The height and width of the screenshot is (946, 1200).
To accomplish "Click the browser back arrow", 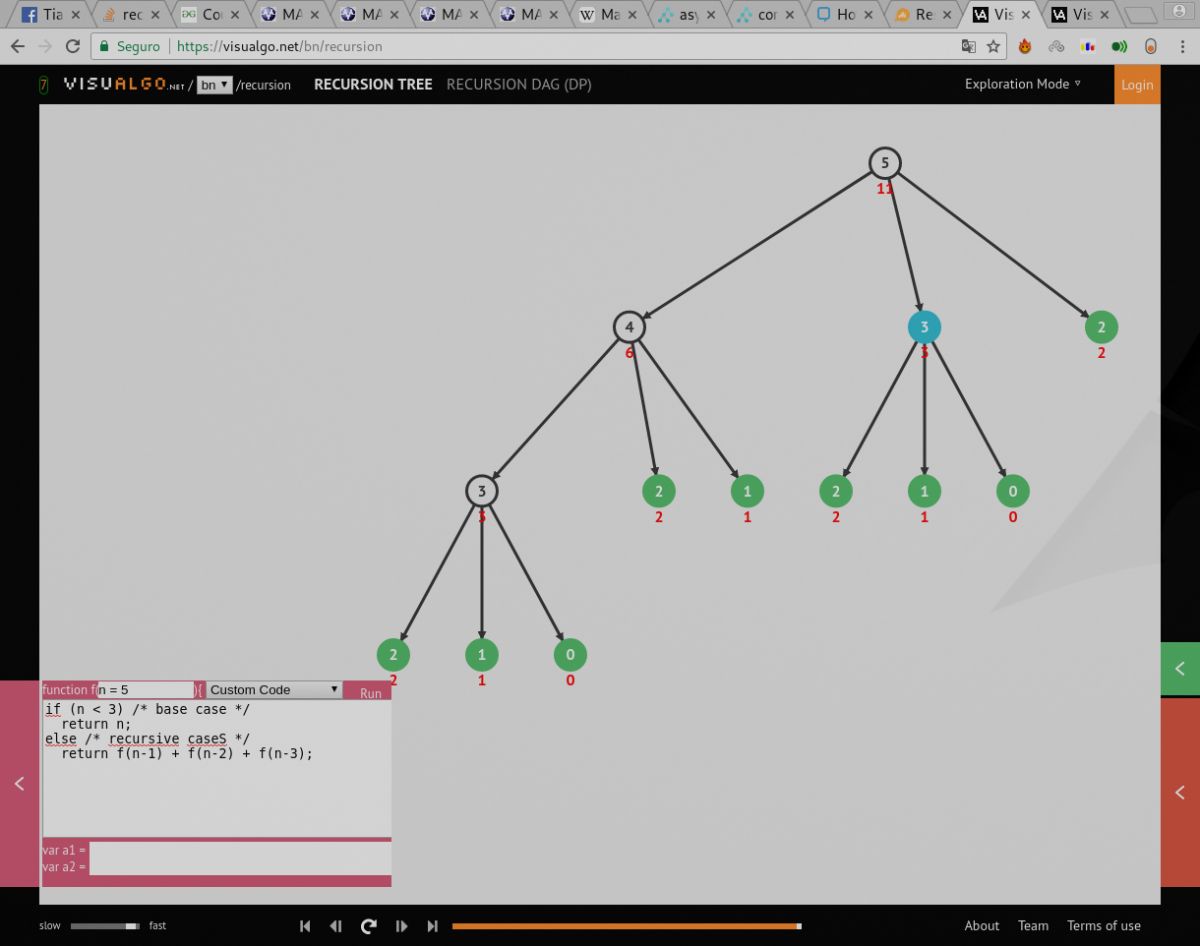I will (17, 46).
